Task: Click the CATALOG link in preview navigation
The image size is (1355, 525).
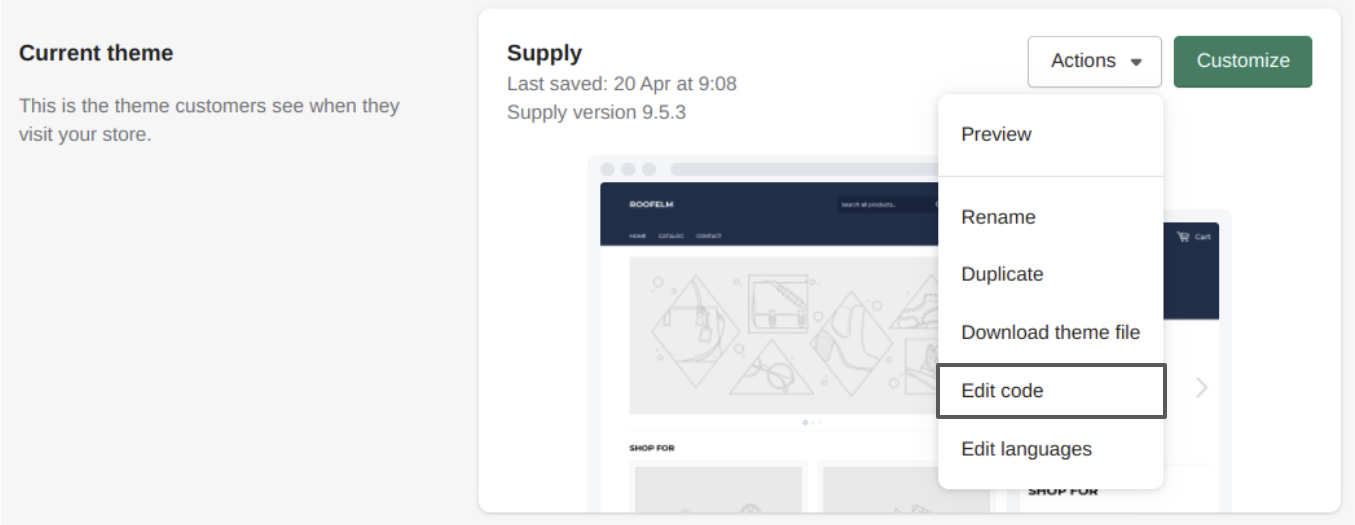Action: 671,236
